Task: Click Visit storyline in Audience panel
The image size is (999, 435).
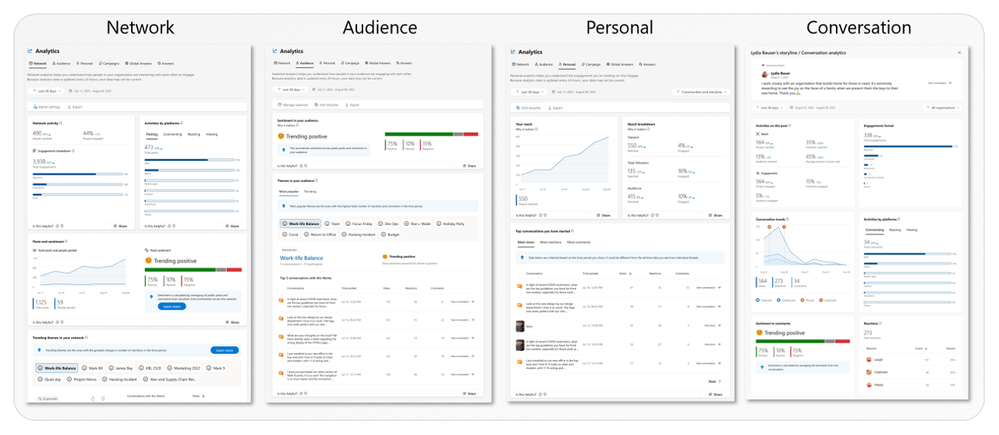Action: point(326,104)
